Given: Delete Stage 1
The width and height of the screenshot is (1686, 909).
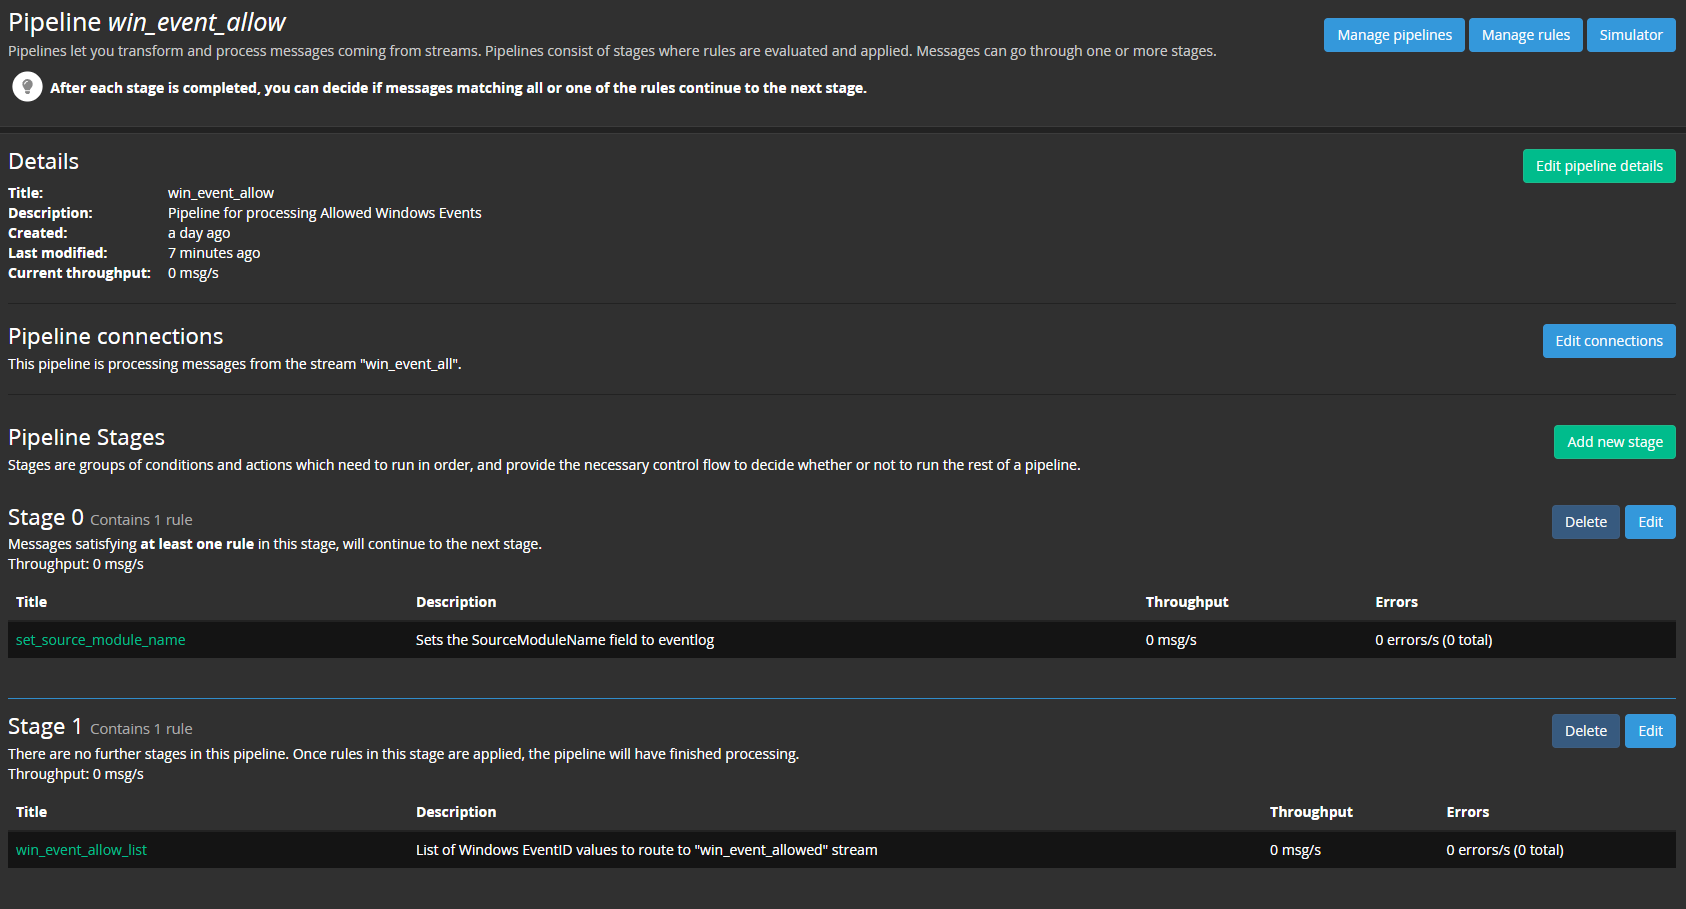Looking at the screenshot, I should (1585, 731).
